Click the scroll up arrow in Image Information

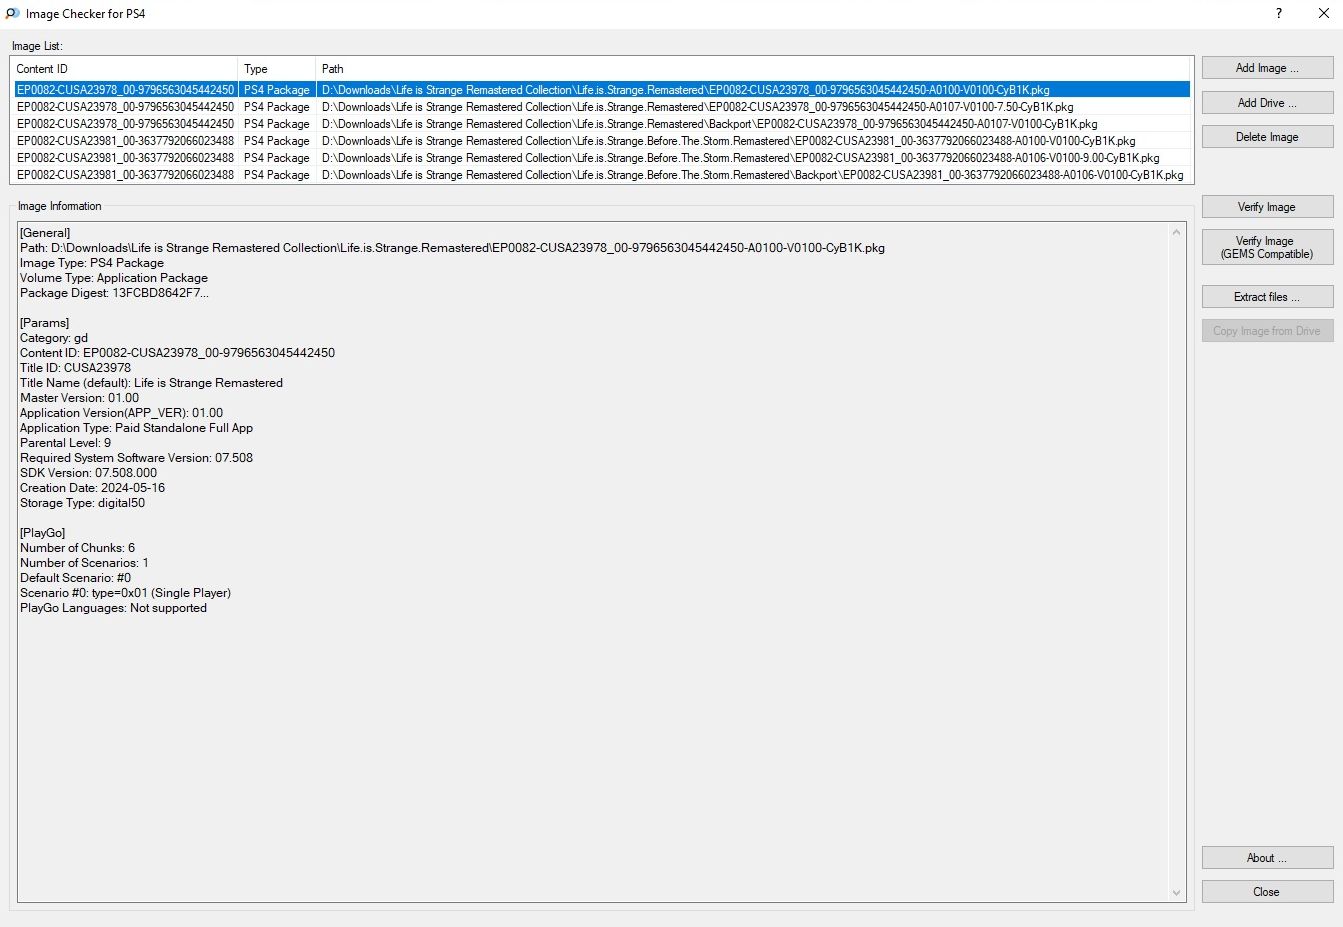click(x=1176, y=232)
